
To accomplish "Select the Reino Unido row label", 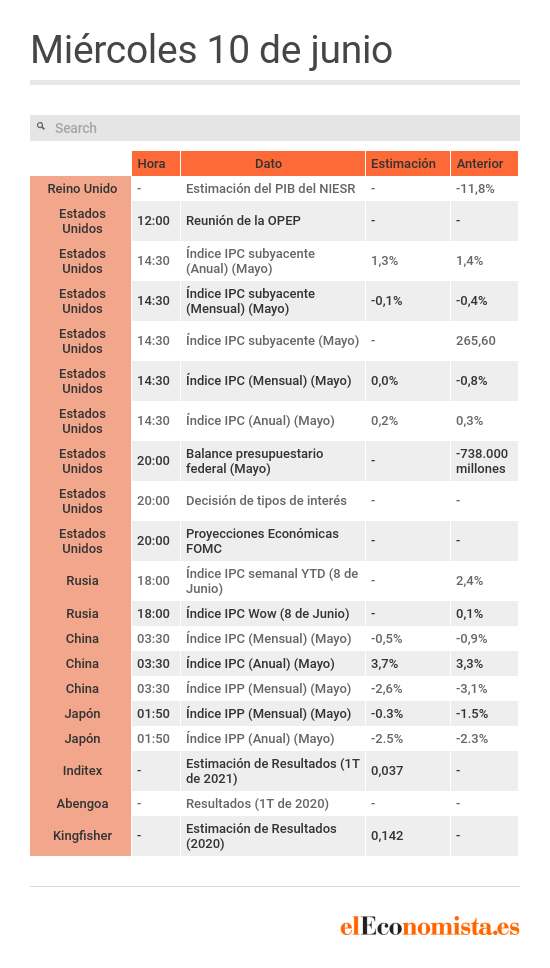I will tap(82, 189).
